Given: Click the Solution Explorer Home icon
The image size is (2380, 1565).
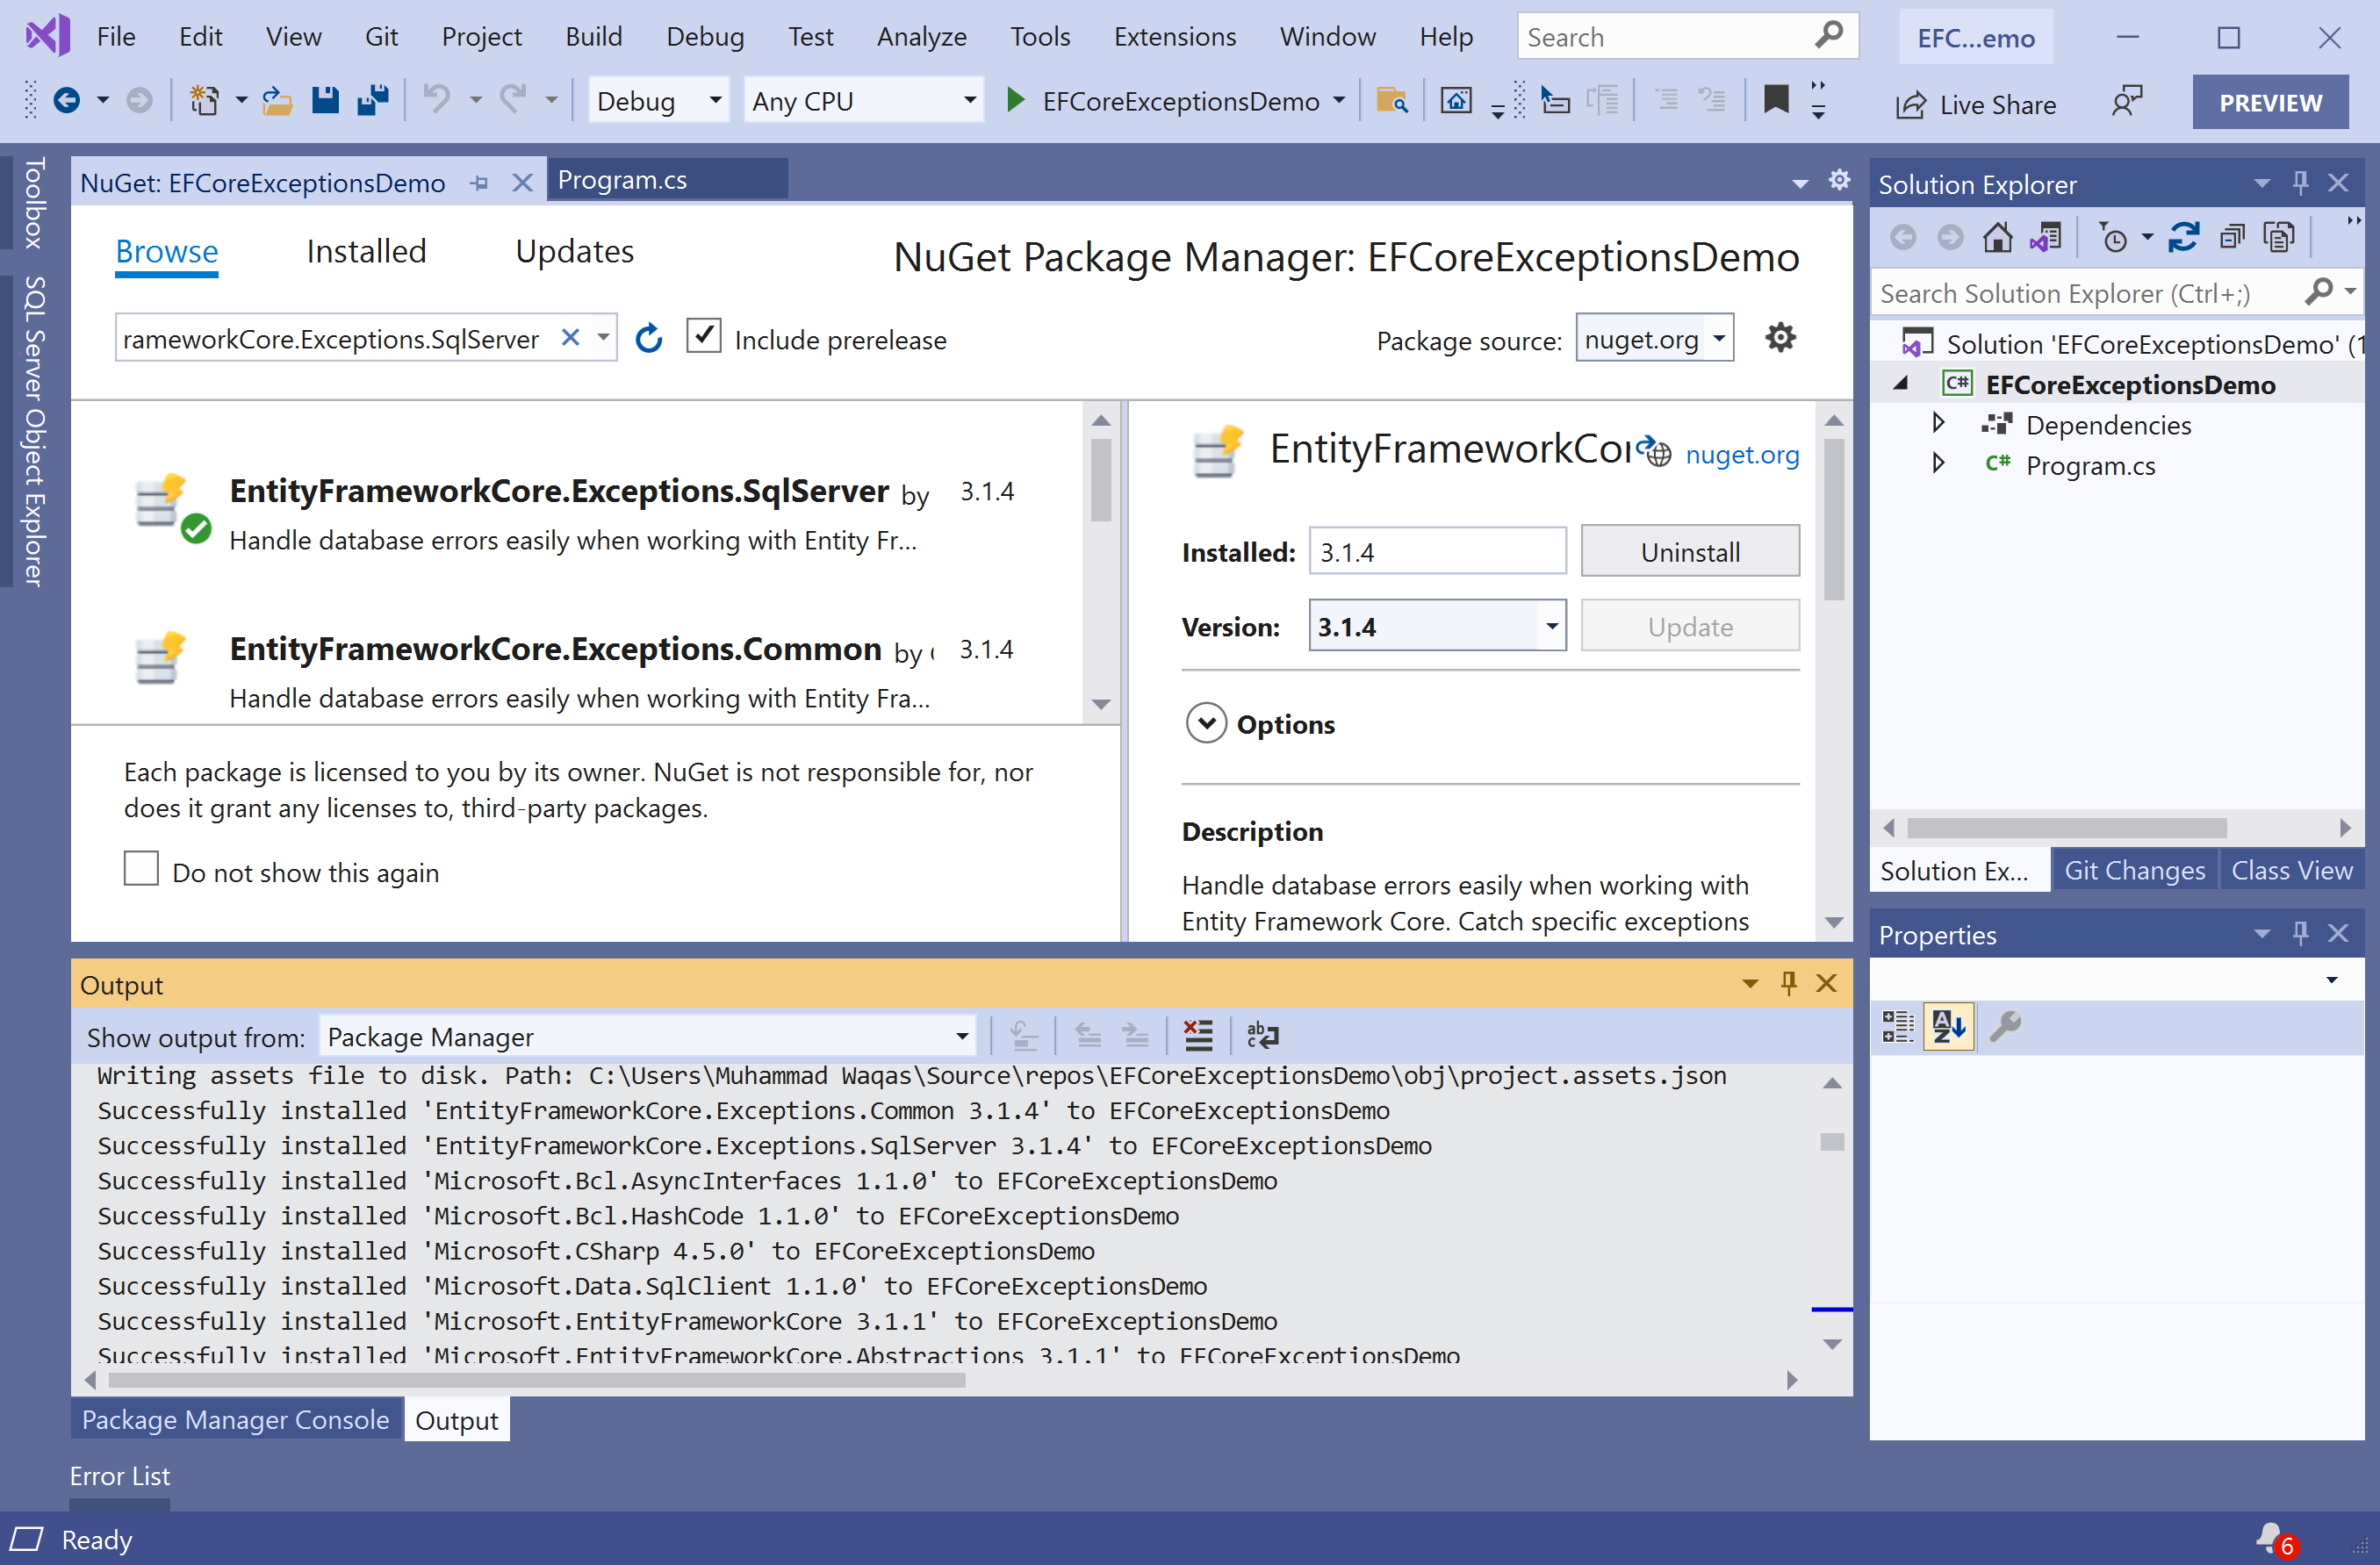Looking at the screenshot, I should (x=1997, y=237).
